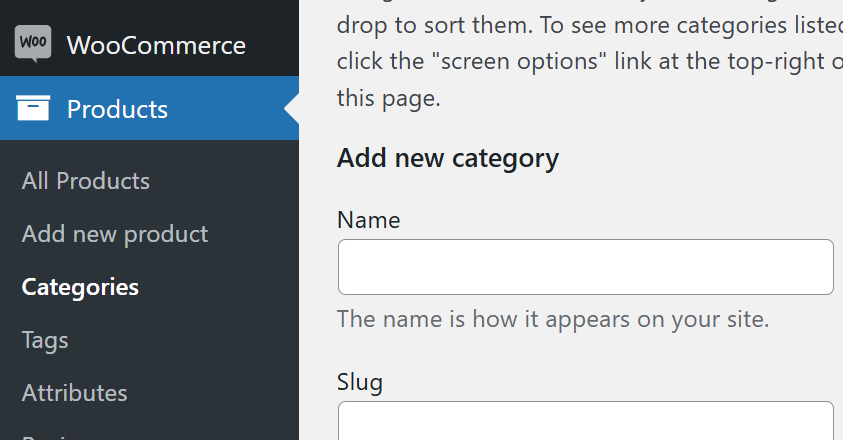Click the Products menu arrow pointer
The height and width of the screenshot is (440, 843).
click(x=292, y=108)
